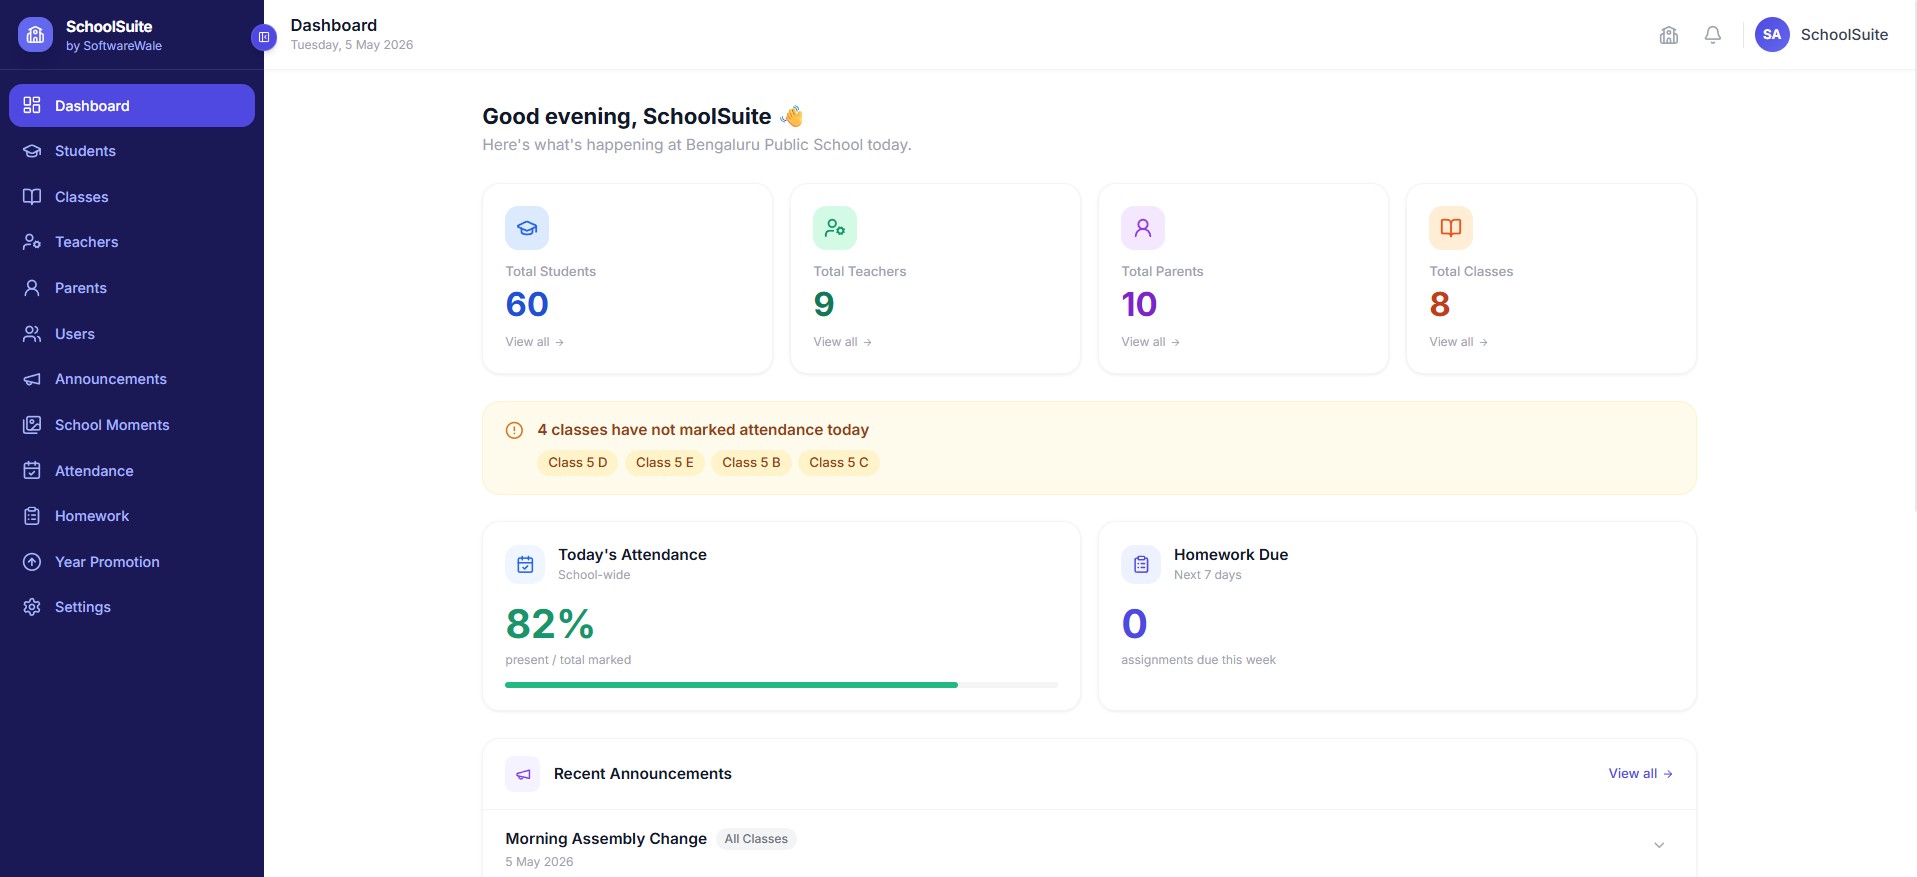
Task: Click the Recent Announcements megaphone icon
Action: click(523, 774)
